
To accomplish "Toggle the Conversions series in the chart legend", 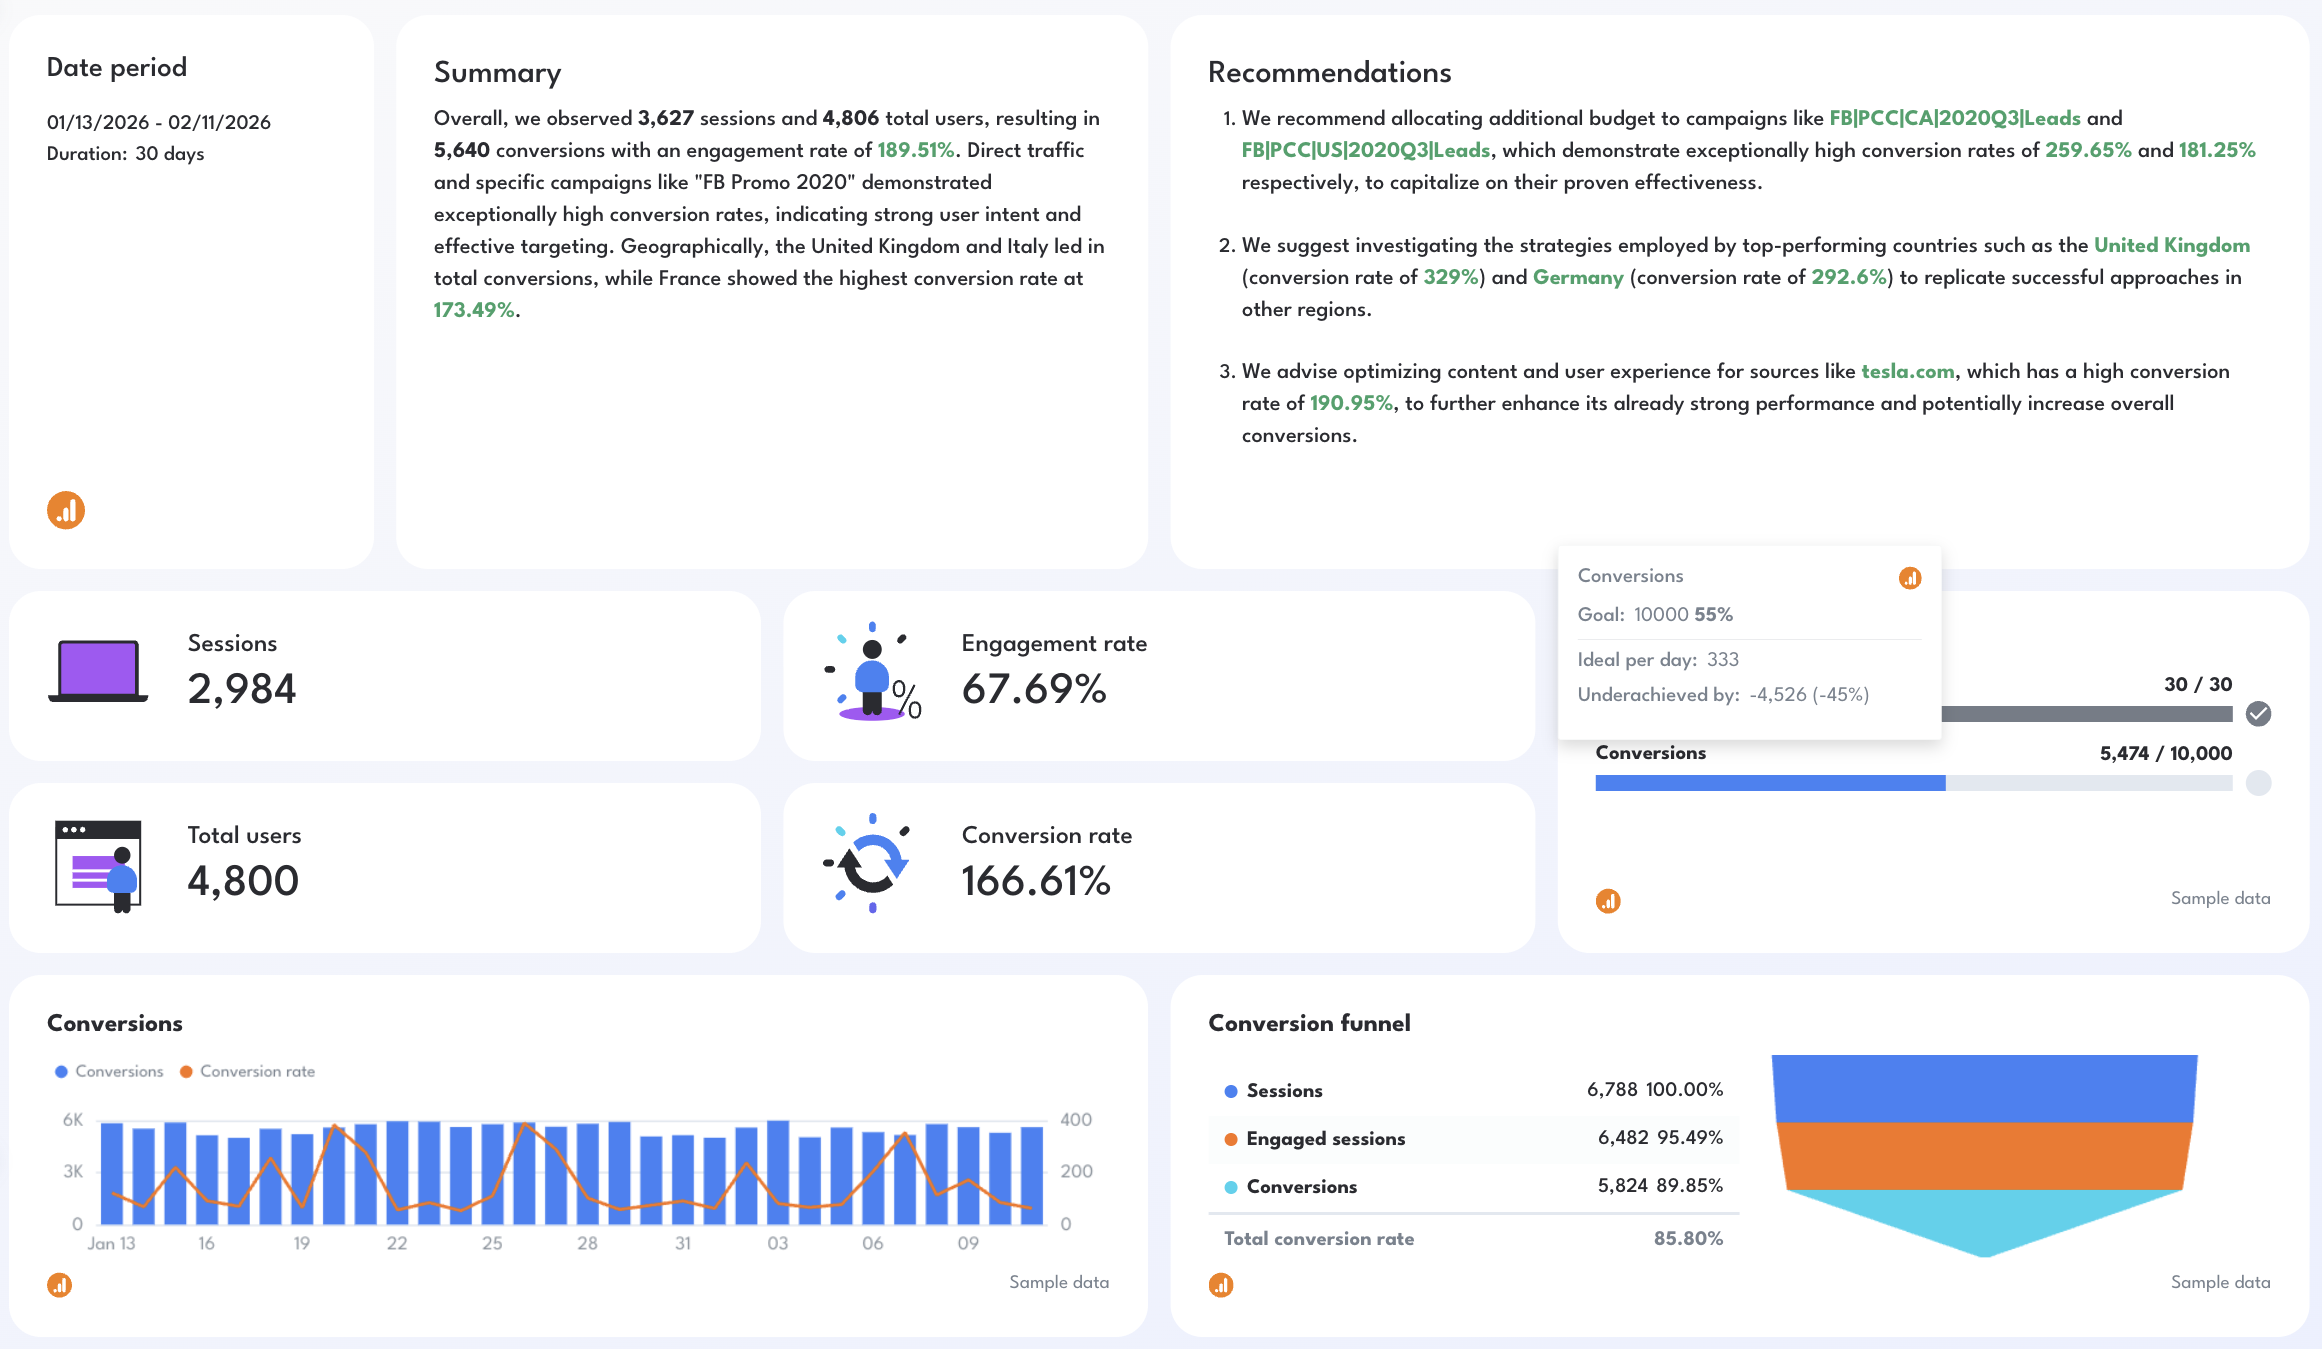I will 108,1071.
